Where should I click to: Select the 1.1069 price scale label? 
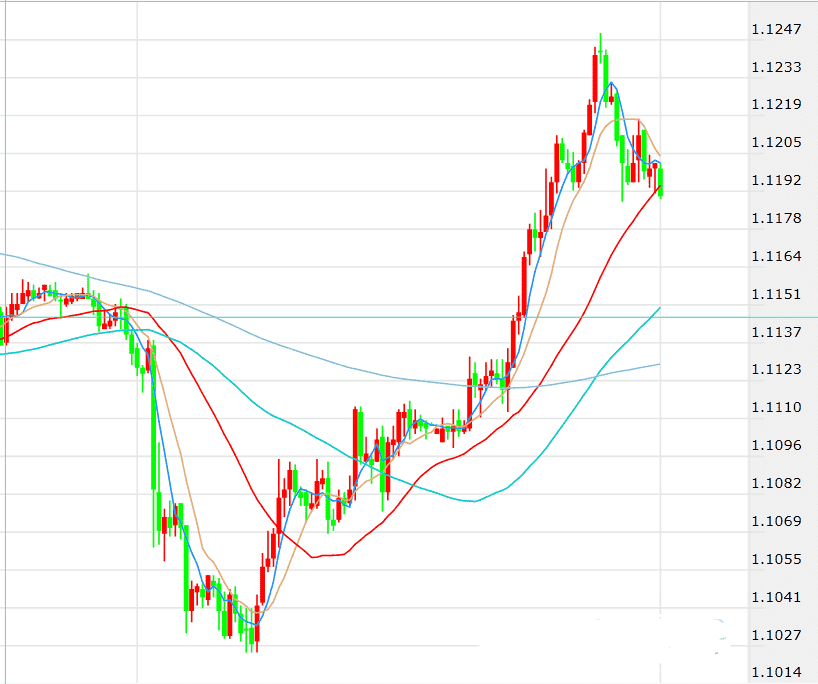777,521
